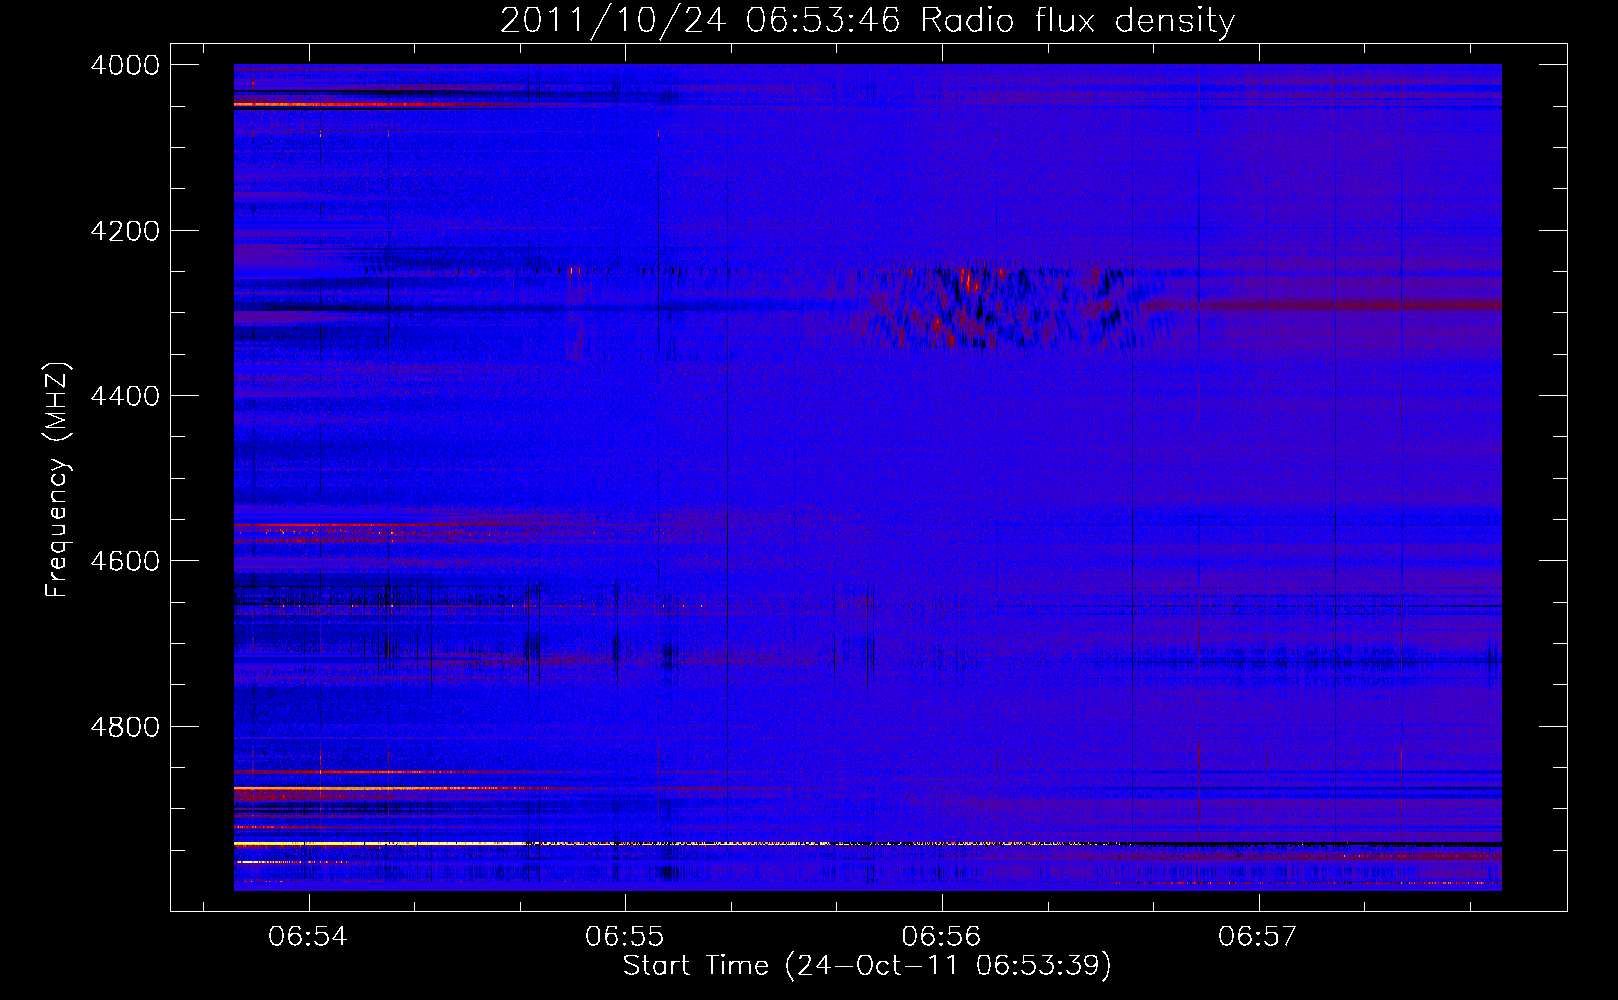The image size is (1618, 1000).
Task: Click the plot title "2011/10/24 06:53:46 Radio flux density"
Action: tap(867, 20)
